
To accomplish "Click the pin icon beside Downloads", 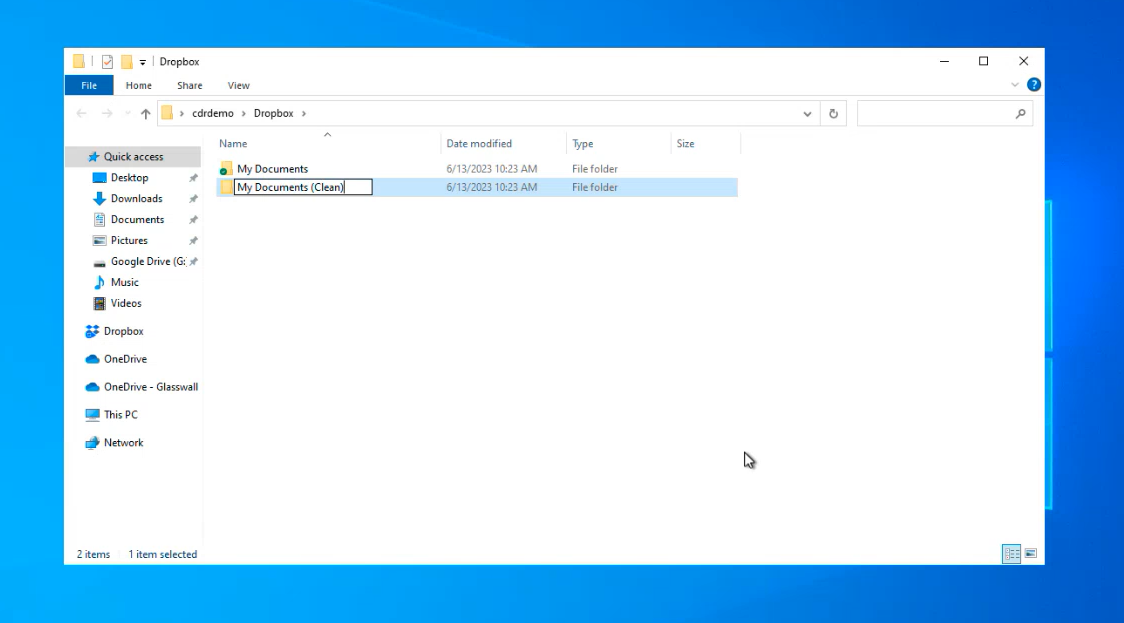I will pos(193,199).
